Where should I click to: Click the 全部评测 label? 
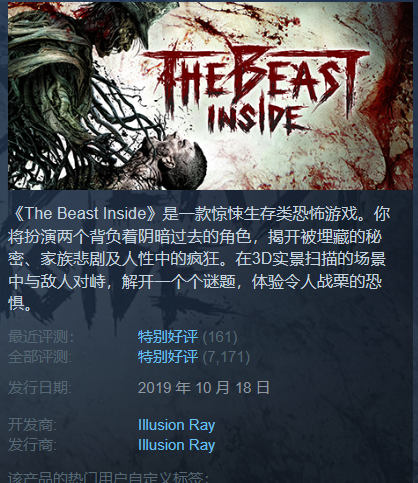tap(40, 357)
